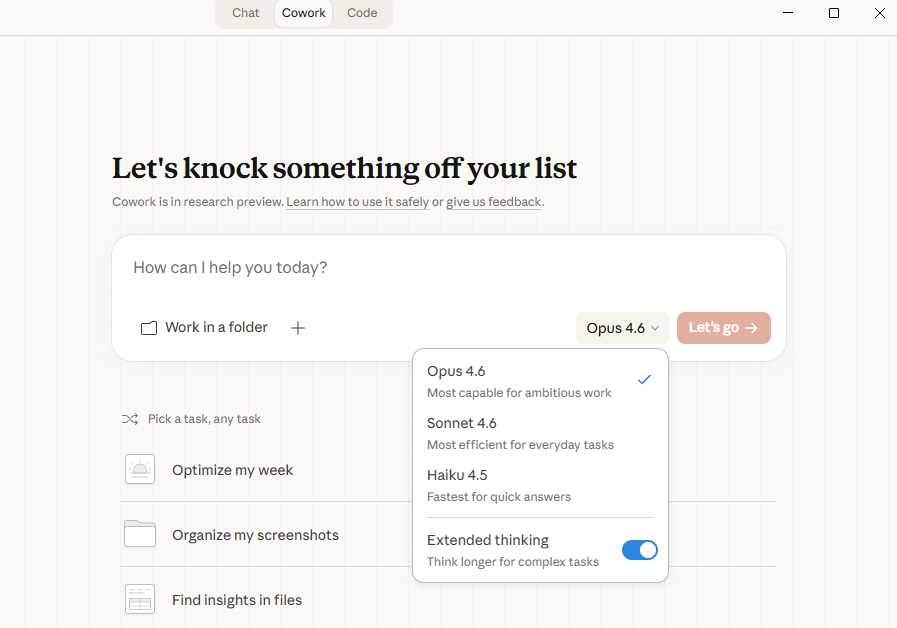The image size is (897, 628).
Task: Close the application window
Action: click(880, 13)
